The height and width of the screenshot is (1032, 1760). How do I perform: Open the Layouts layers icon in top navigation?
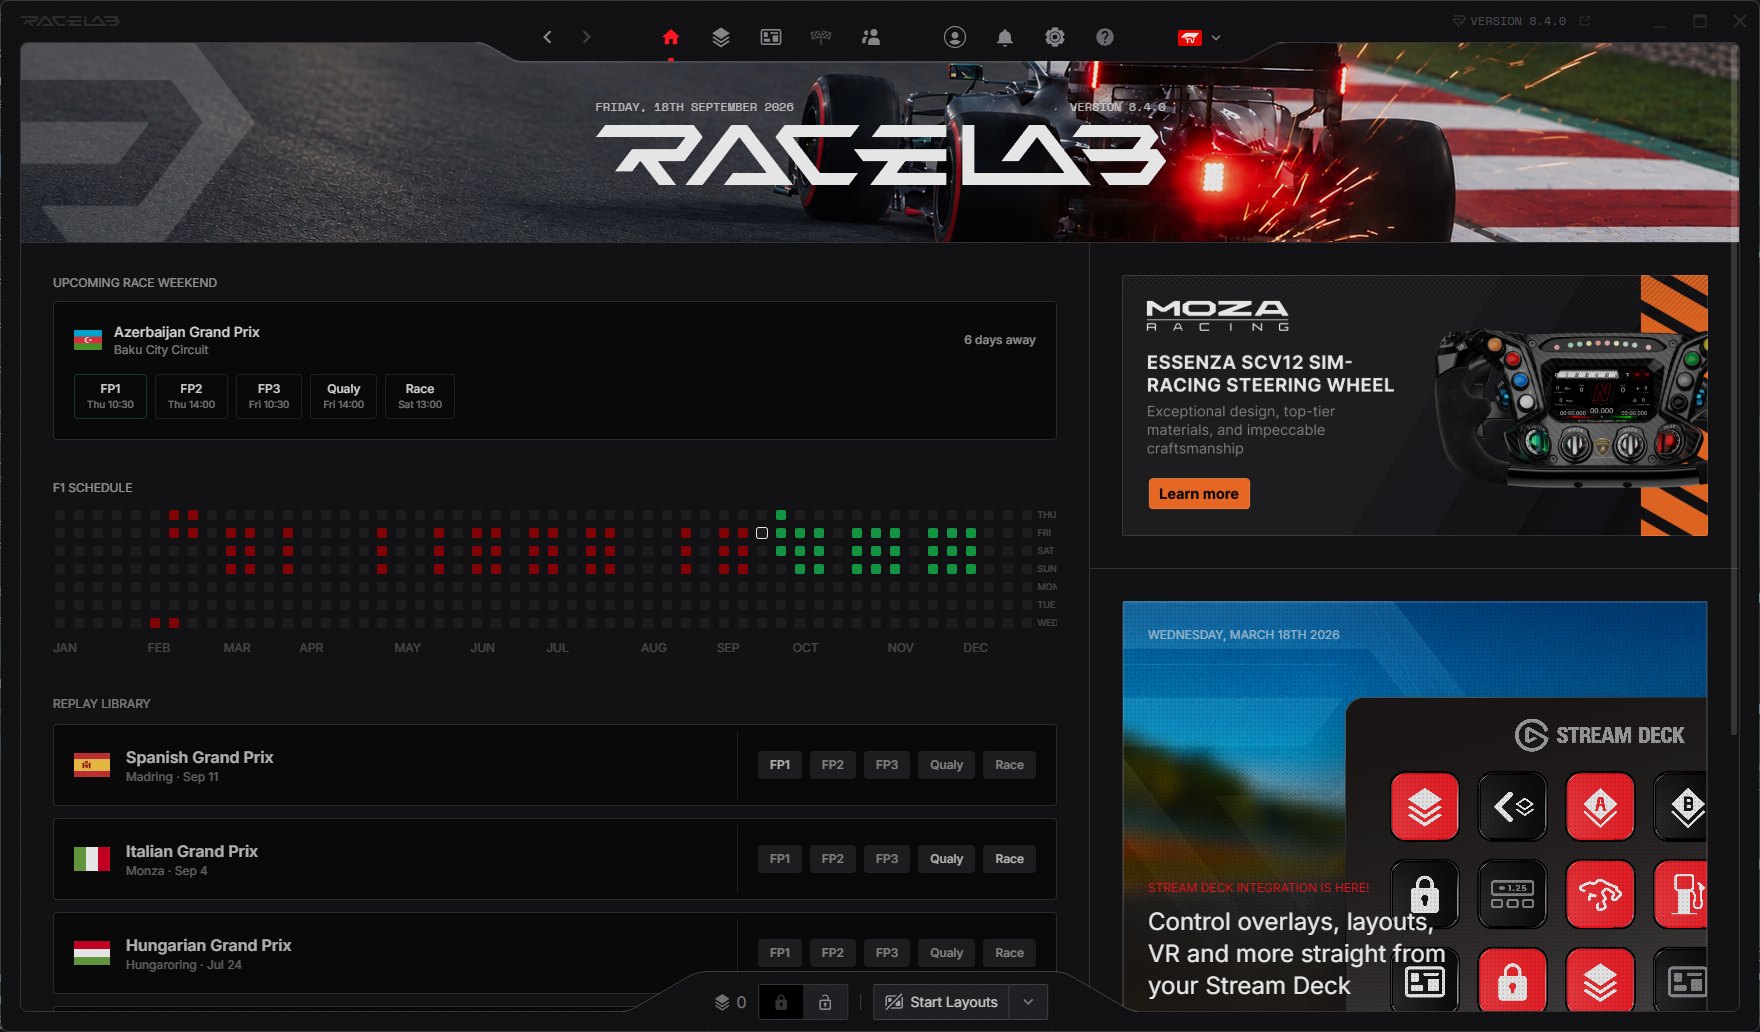click(720, 37)
